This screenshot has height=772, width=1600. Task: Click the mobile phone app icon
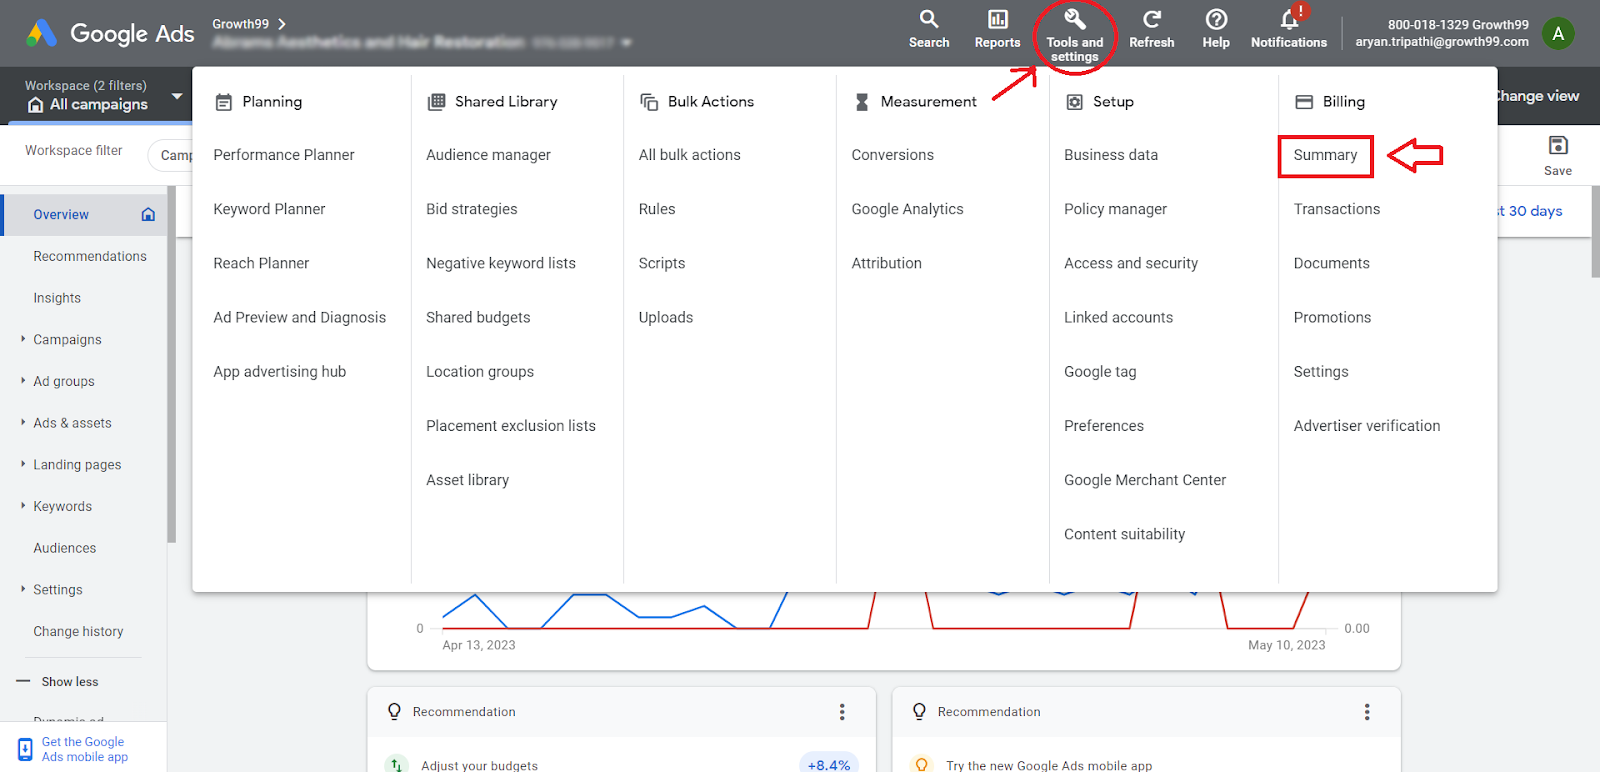pyautogui.click(x=25, y=749)
